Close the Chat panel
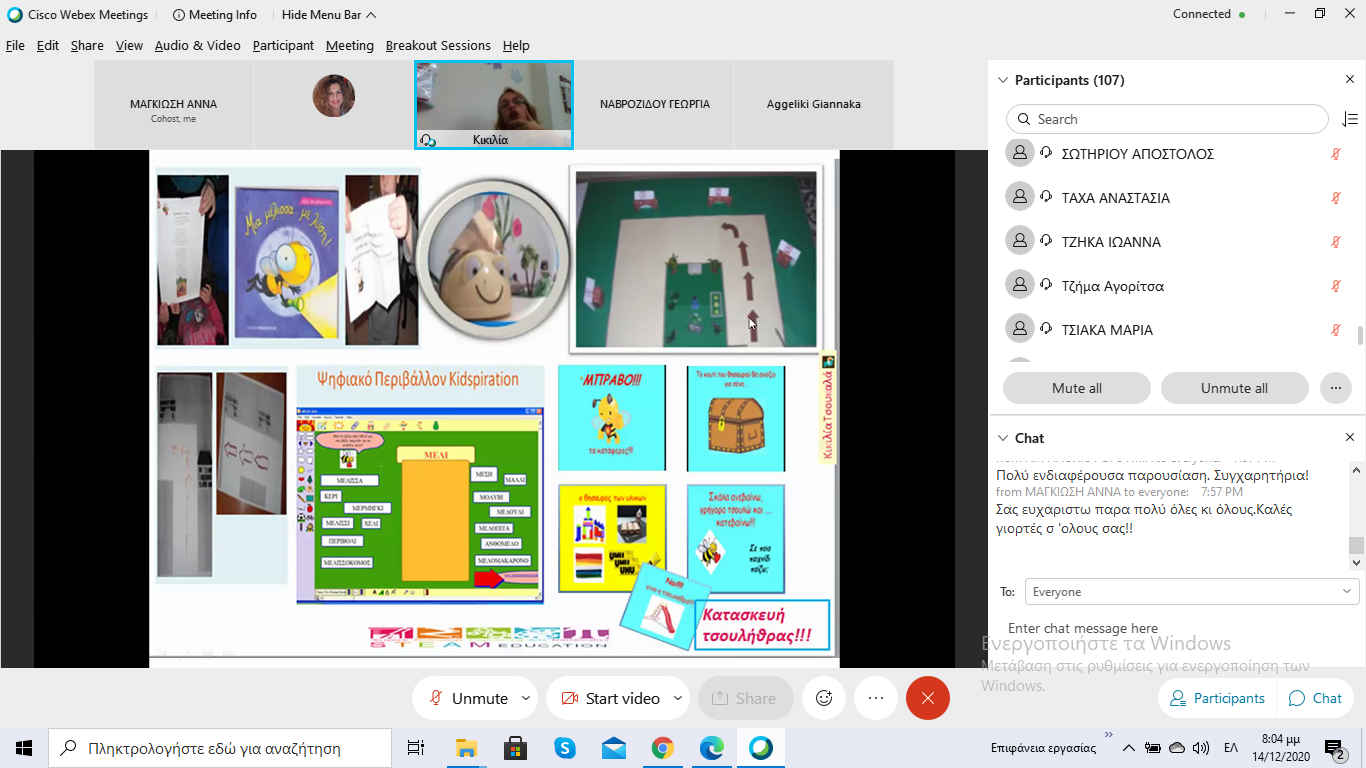The image size is (1366, 768). [x=1349, y=438]
